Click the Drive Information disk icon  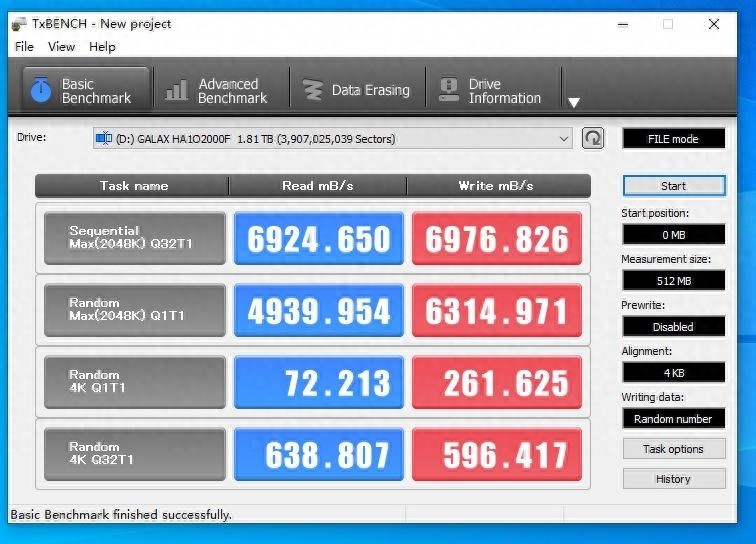[x=449, y=90]
